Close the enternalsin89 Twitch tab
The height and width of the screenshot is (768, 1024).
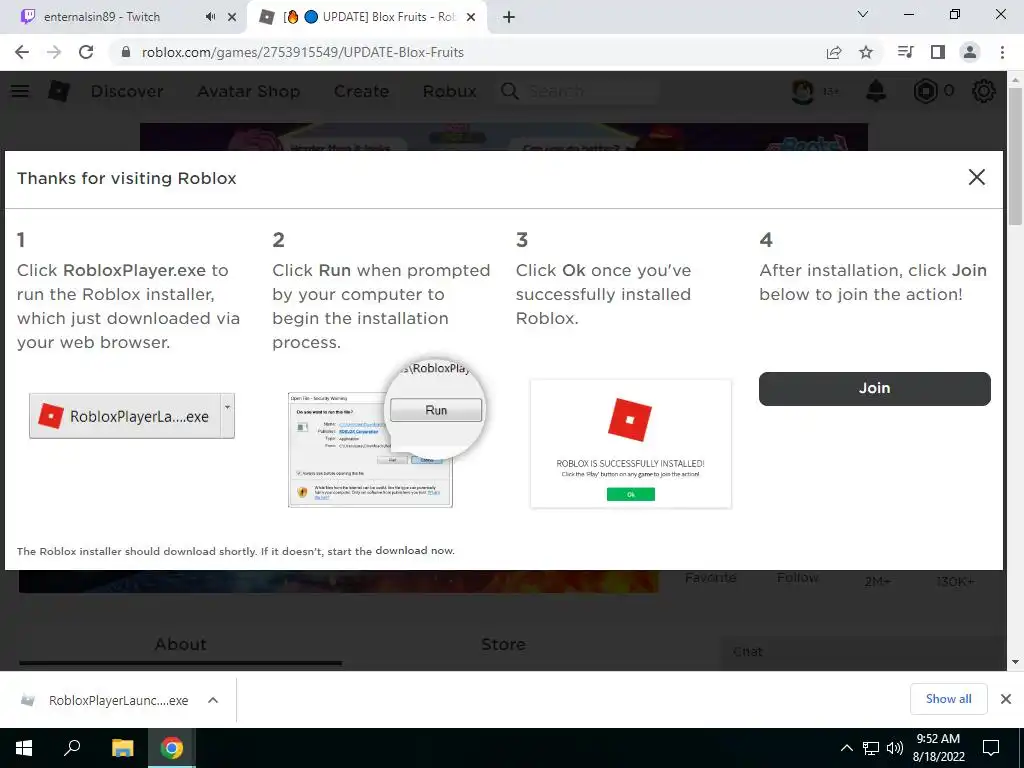[x=232, y=17]
